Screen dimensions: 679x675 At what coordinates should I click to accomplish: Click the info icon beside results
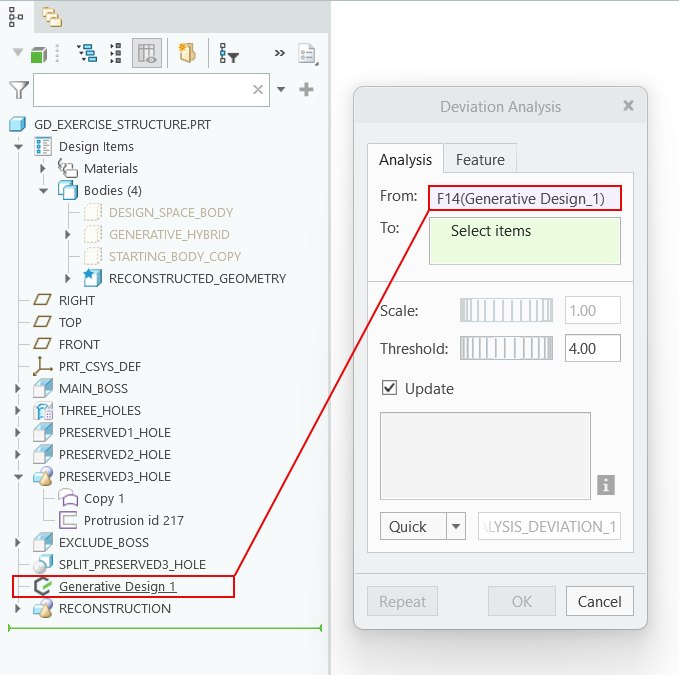pos(606,485)
